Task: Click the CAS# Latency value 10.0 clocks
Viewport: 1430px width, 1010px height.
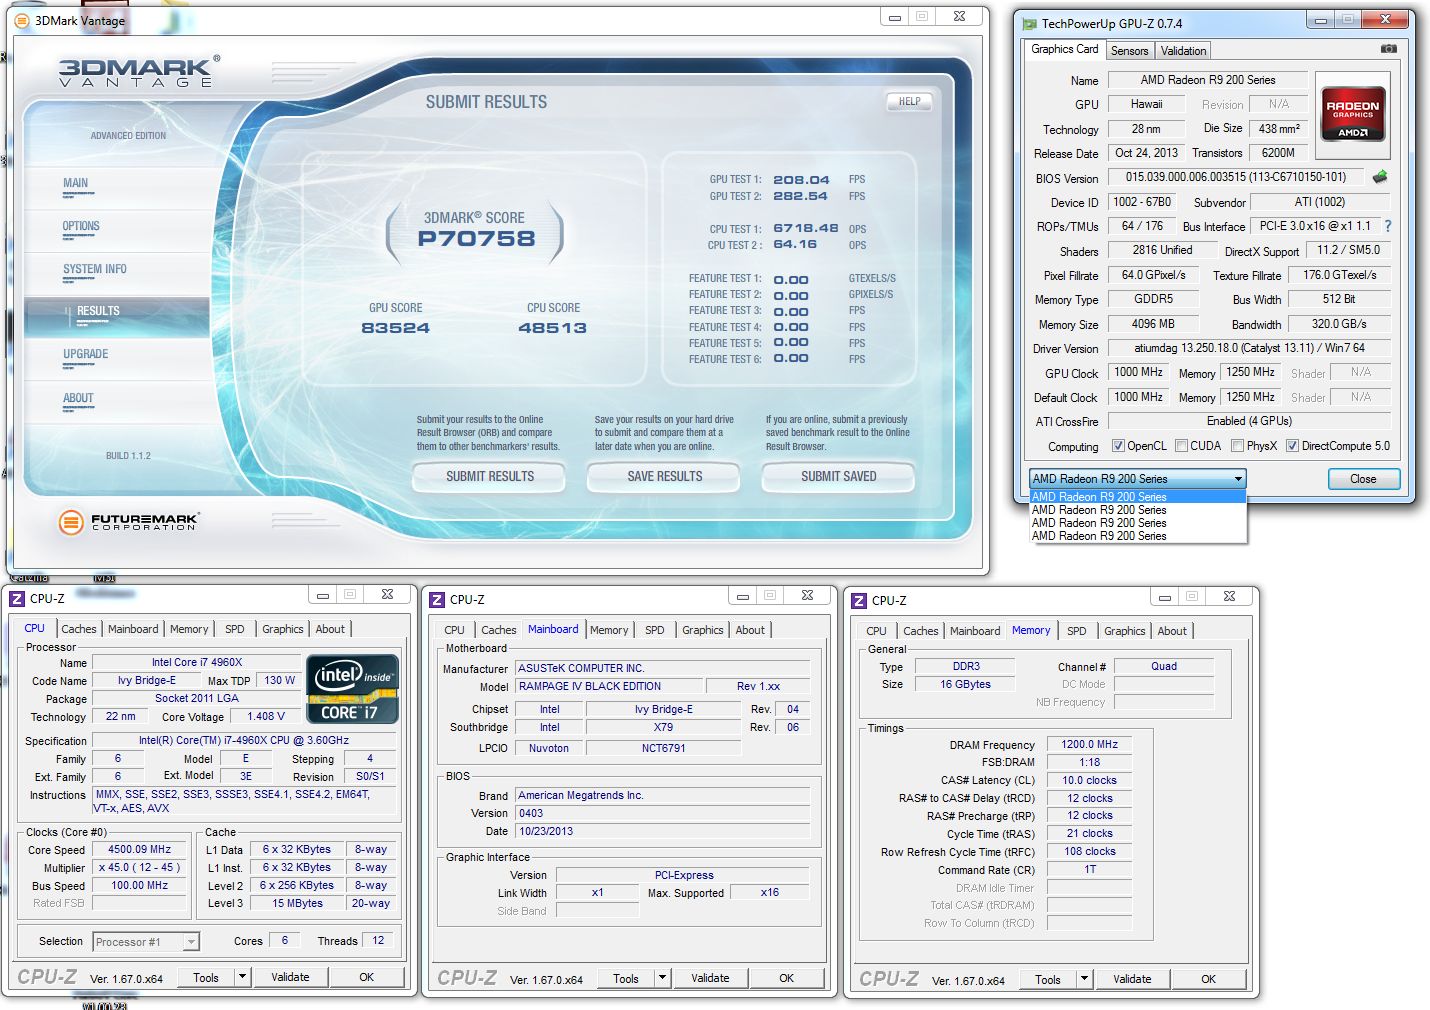Action: tap(1089, 780)
